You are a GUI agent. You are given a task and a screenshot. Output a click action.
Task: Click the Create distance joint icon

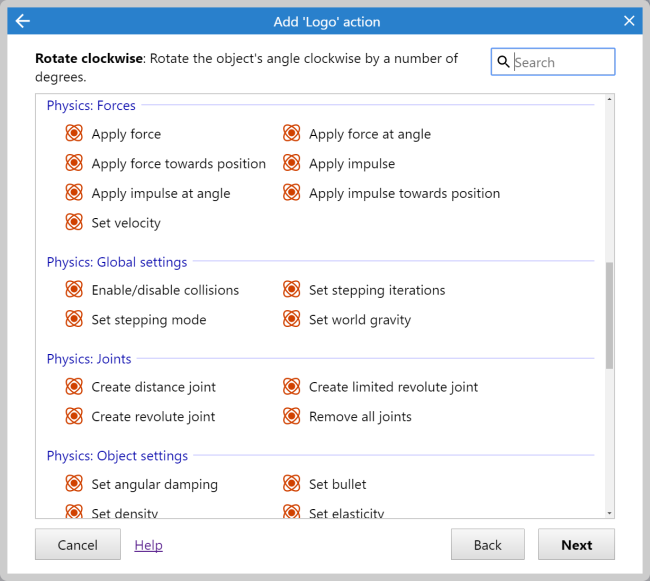coord(74,387)
